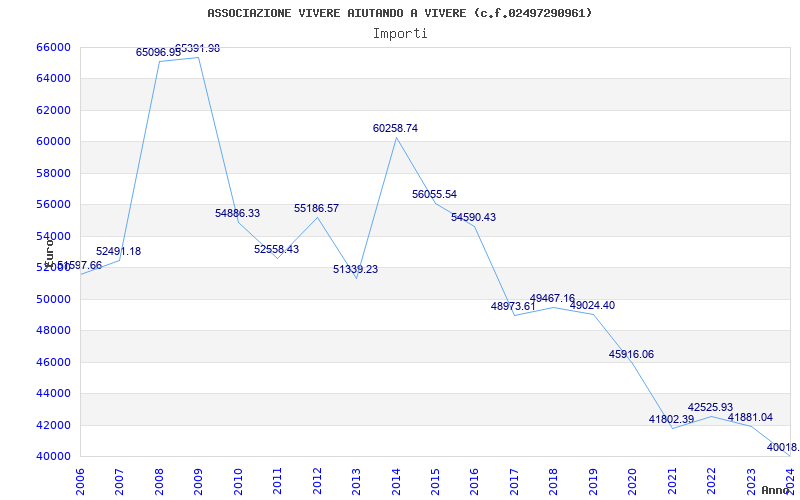The height and width of the screenshot is (500, 800).
Task: Click the data label 49467.16
Action: click(x=553, y=298)
